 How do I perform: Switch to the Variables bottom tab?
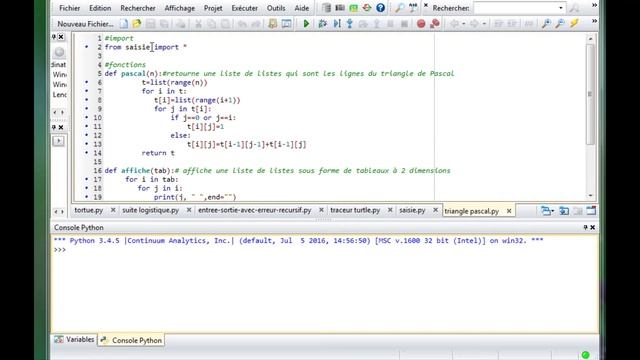click(x=75, y=340)
